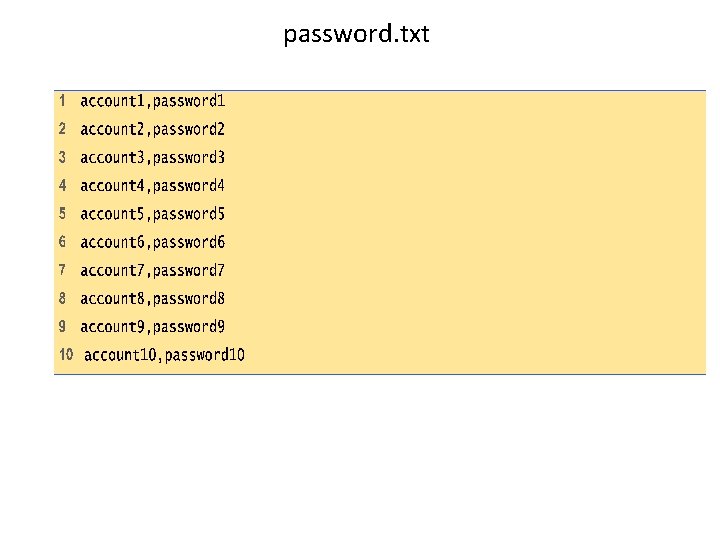Image resolution: width=720 pixels, height=540 pixels.
Task: Click on account9,password9 text
Action: coord(153,326)
